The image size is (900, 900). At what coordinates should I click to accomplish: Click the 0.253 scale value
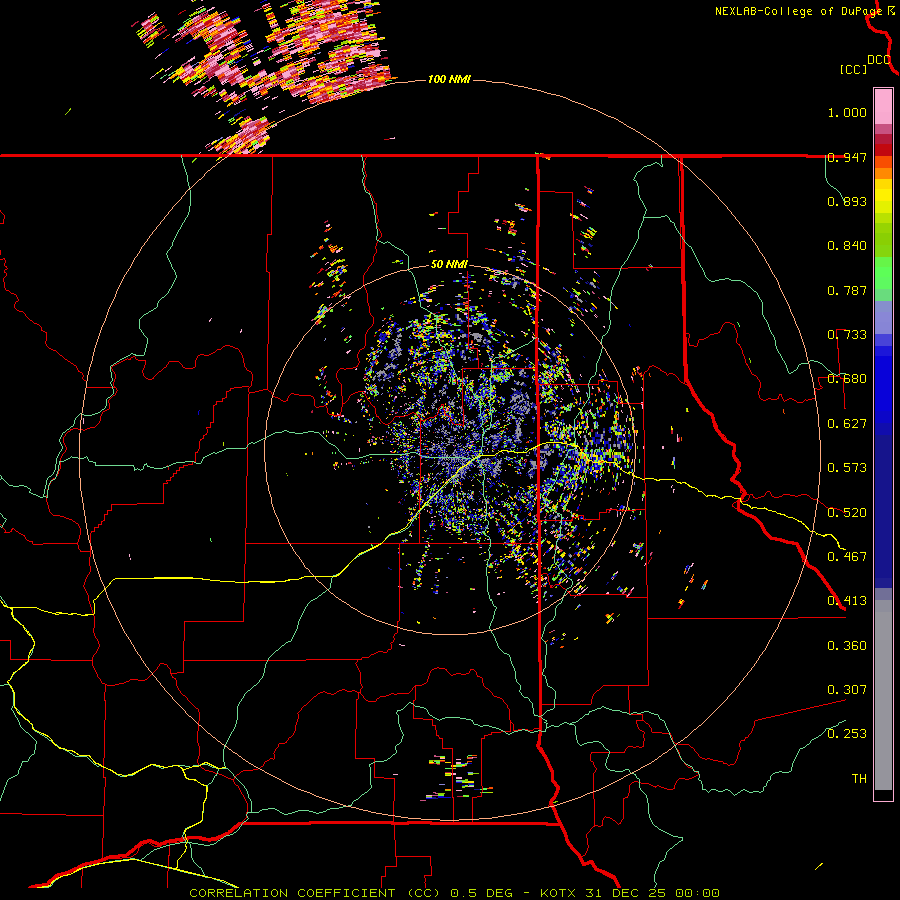[847, 734]
